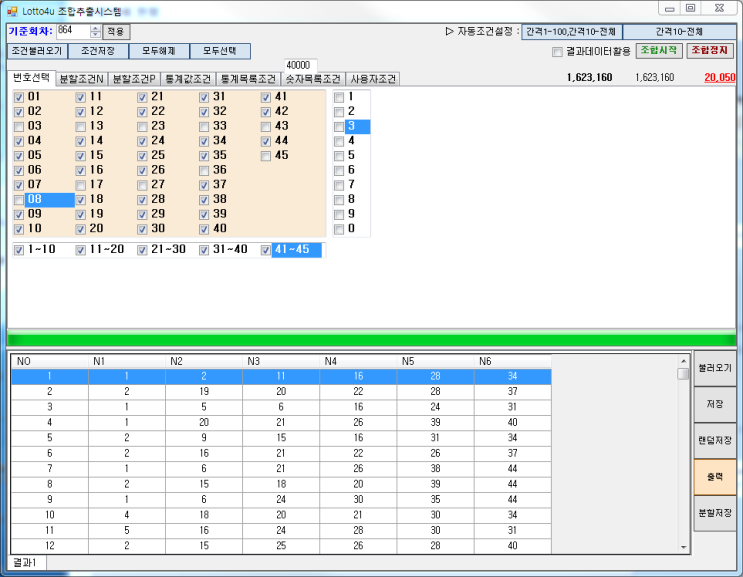Click the 조건불러오기 button
Image resolution: width=743 pixels, height=577 pixels.
[x=37, y=51]
